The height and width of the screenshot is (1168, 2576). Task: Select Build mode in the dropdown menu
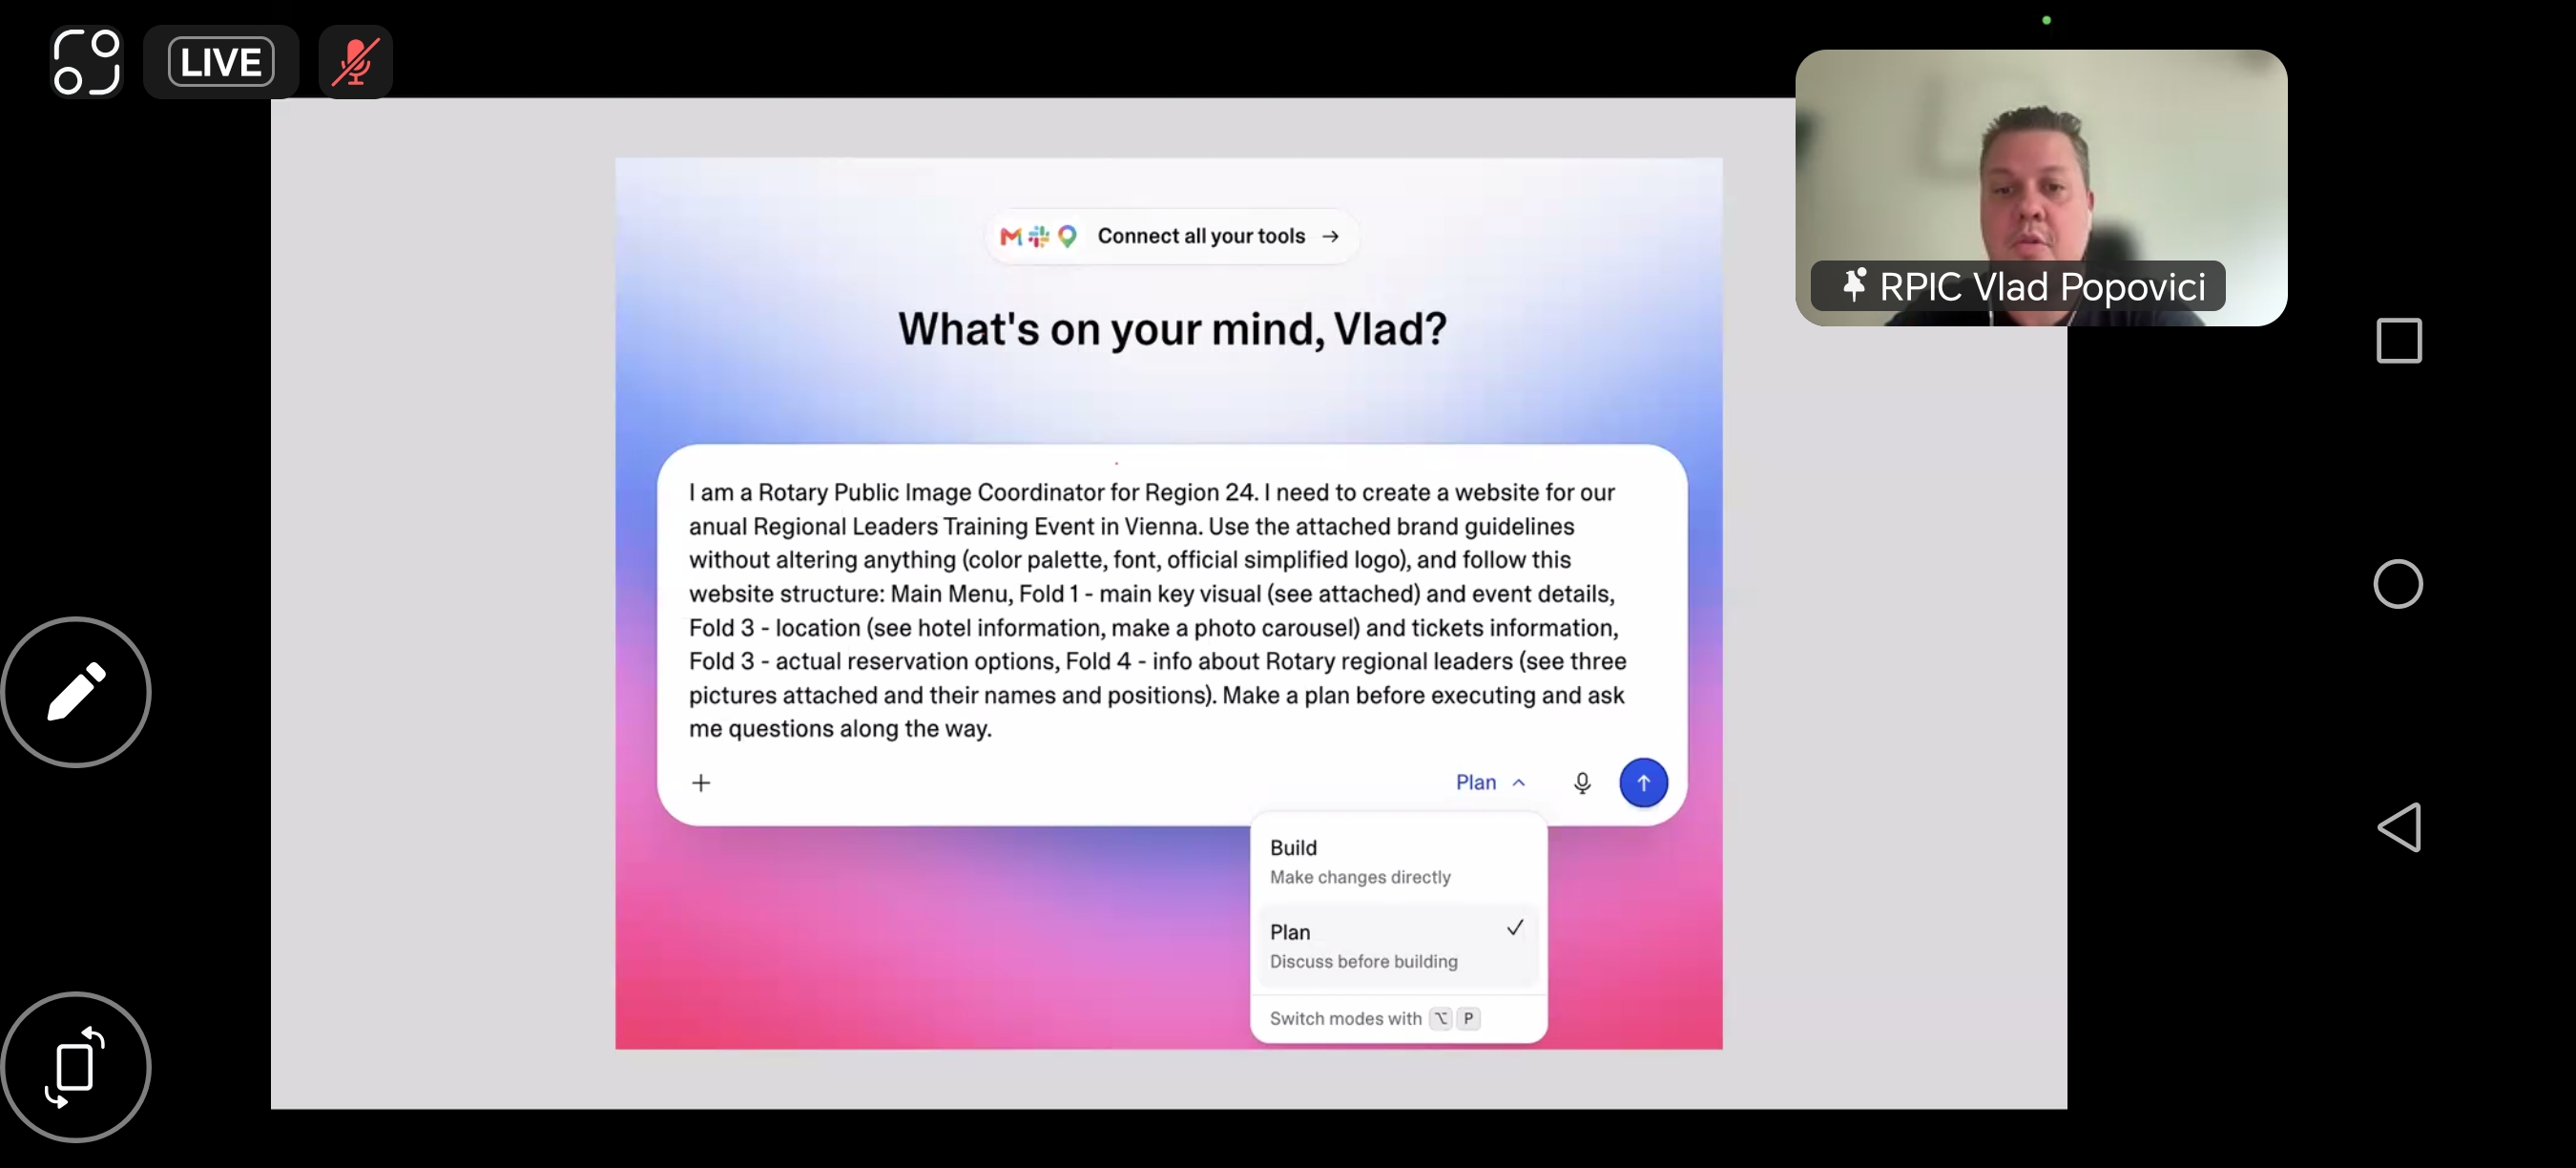pos(1398,861)
